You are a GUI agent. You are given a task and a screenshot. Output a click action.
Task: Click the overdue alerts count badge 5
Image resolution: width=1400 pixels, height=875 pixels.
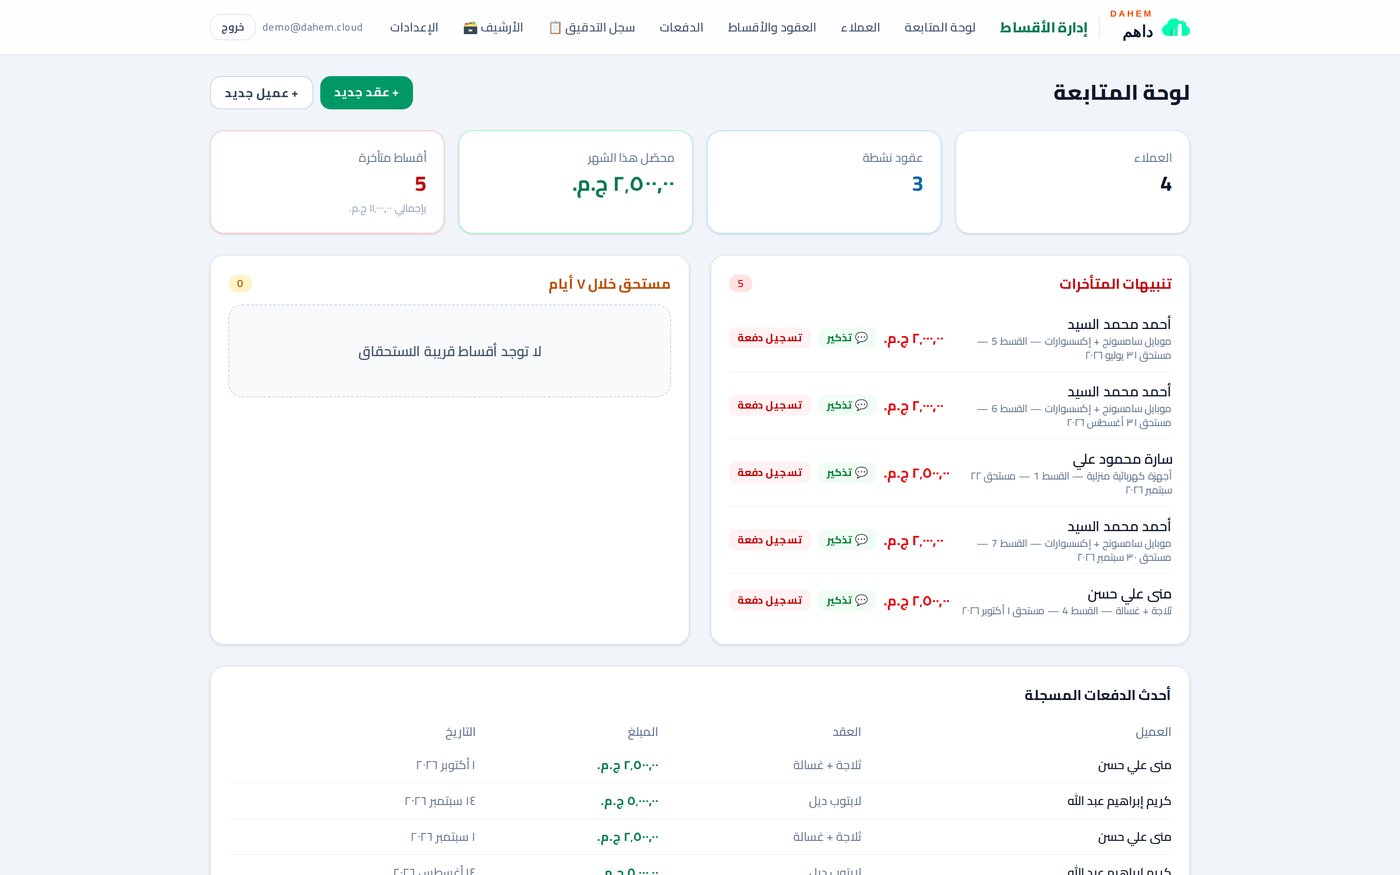click(x=740, y=284)
